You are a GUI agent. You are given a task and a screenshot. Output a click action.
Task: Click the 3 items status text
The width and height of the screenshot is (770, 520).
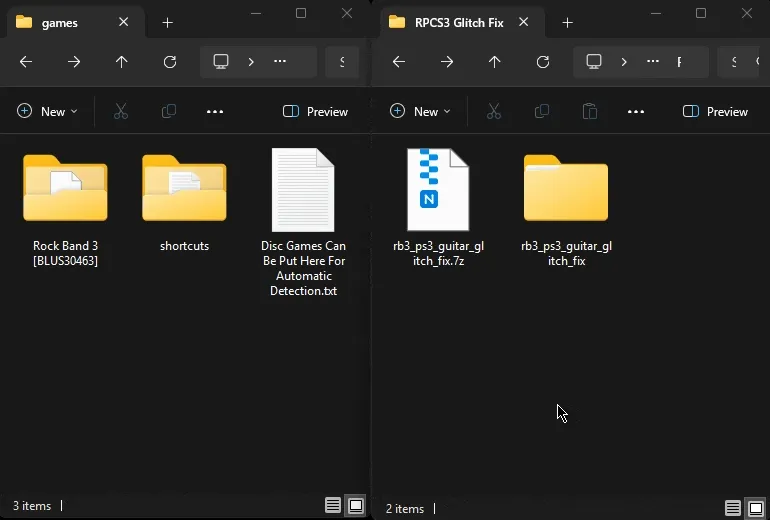click(31, 506)
